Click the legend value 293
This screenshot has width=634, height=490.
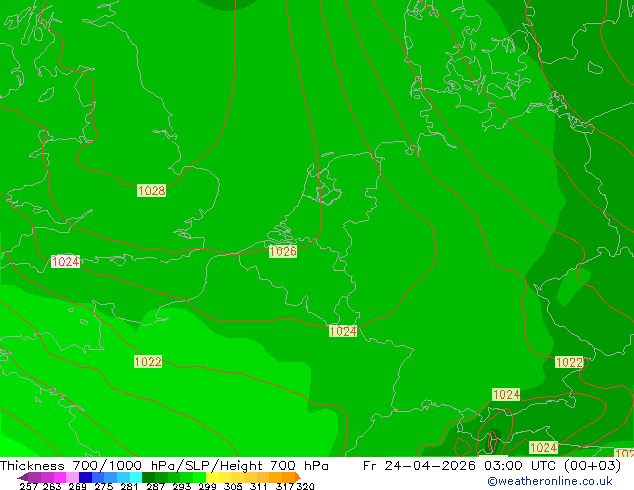tap(182, 486)
